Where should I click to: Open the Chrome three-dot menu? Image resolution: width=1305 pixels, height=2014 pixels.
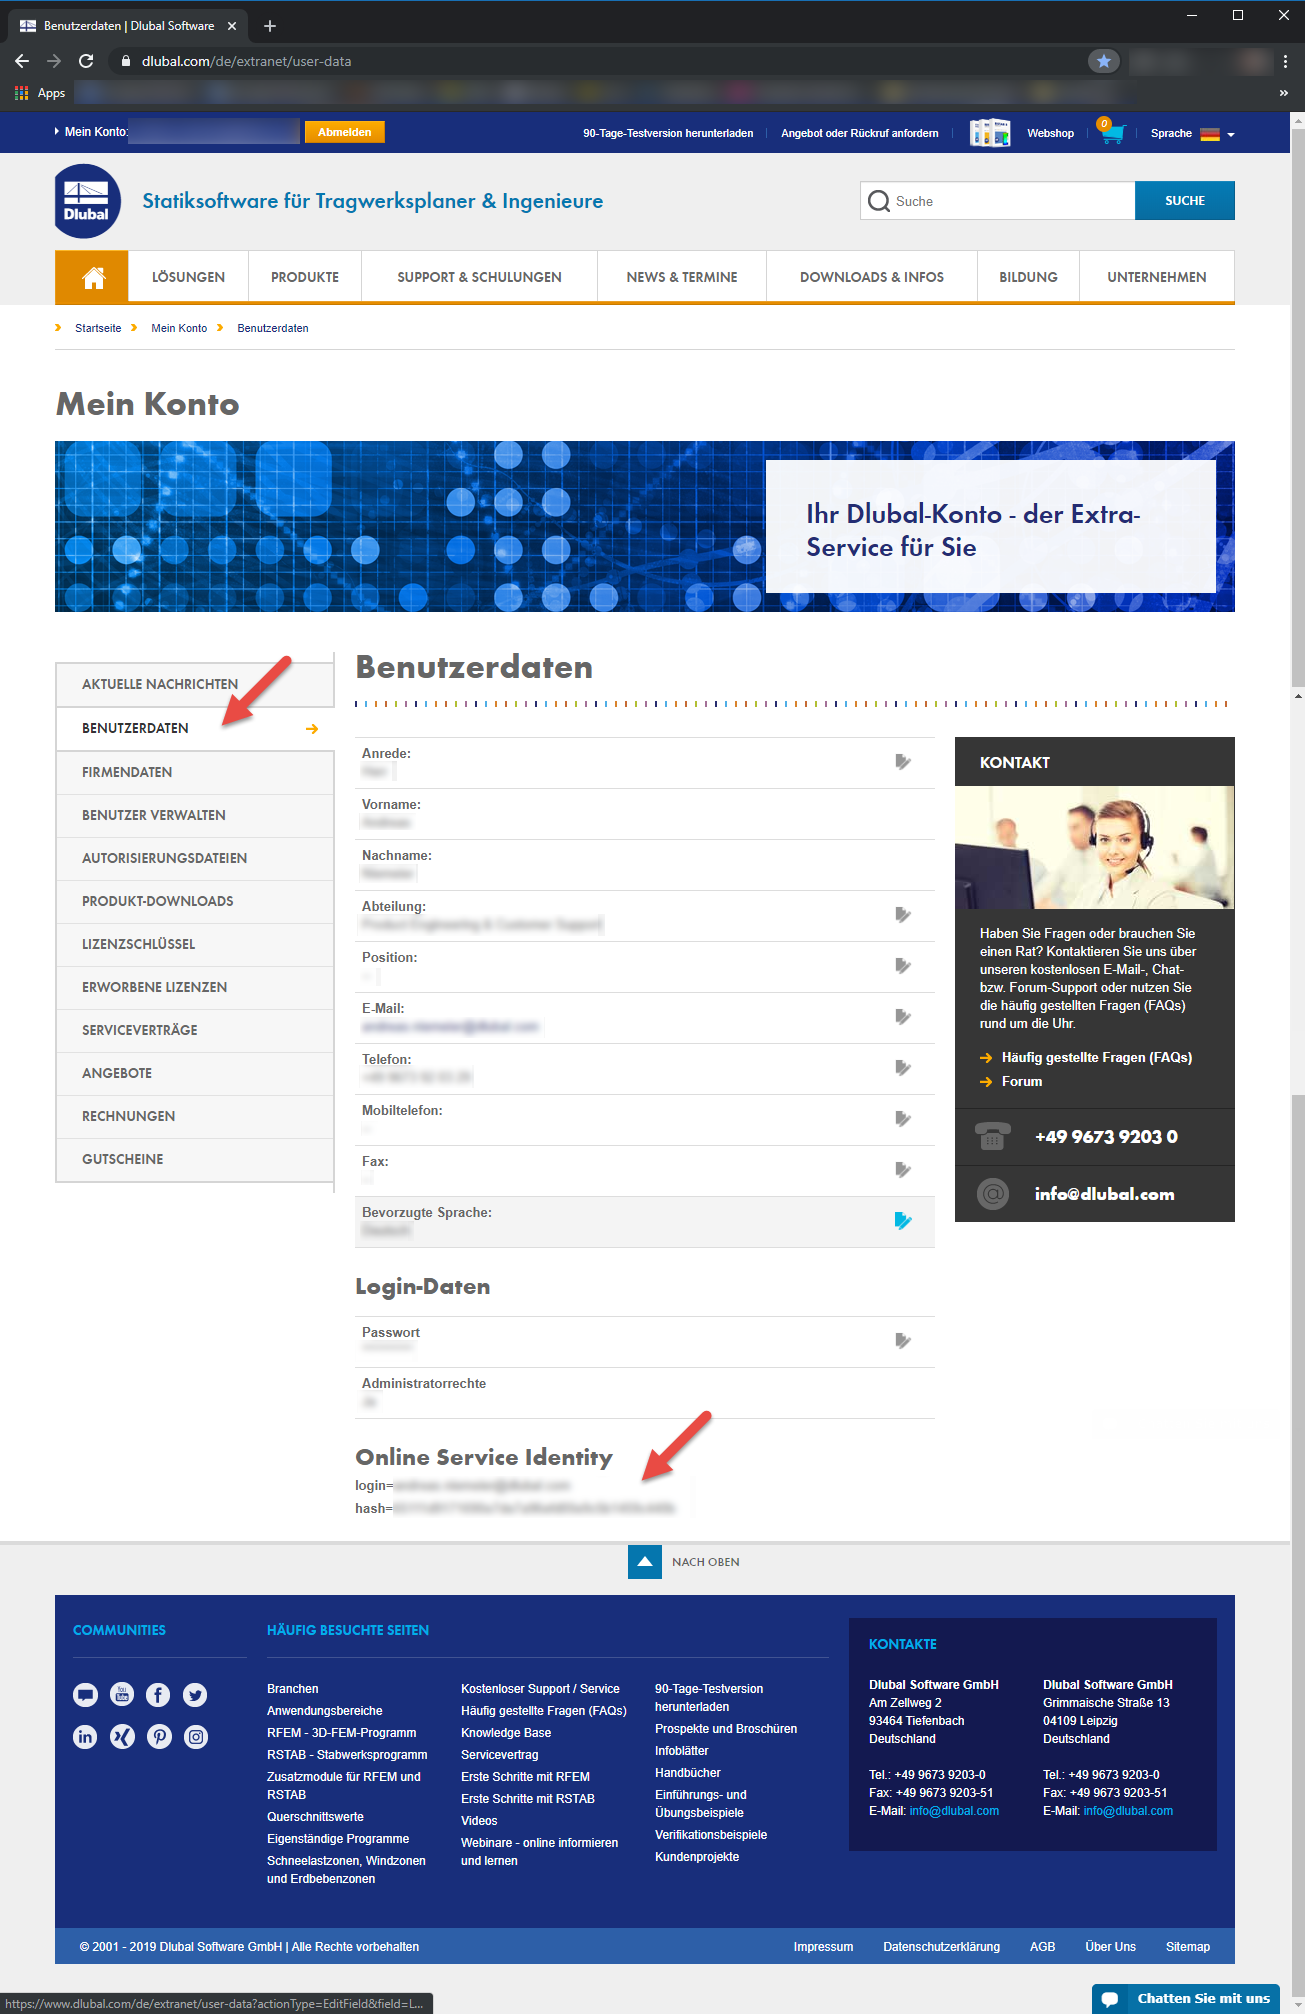(x=1285, y=61)
